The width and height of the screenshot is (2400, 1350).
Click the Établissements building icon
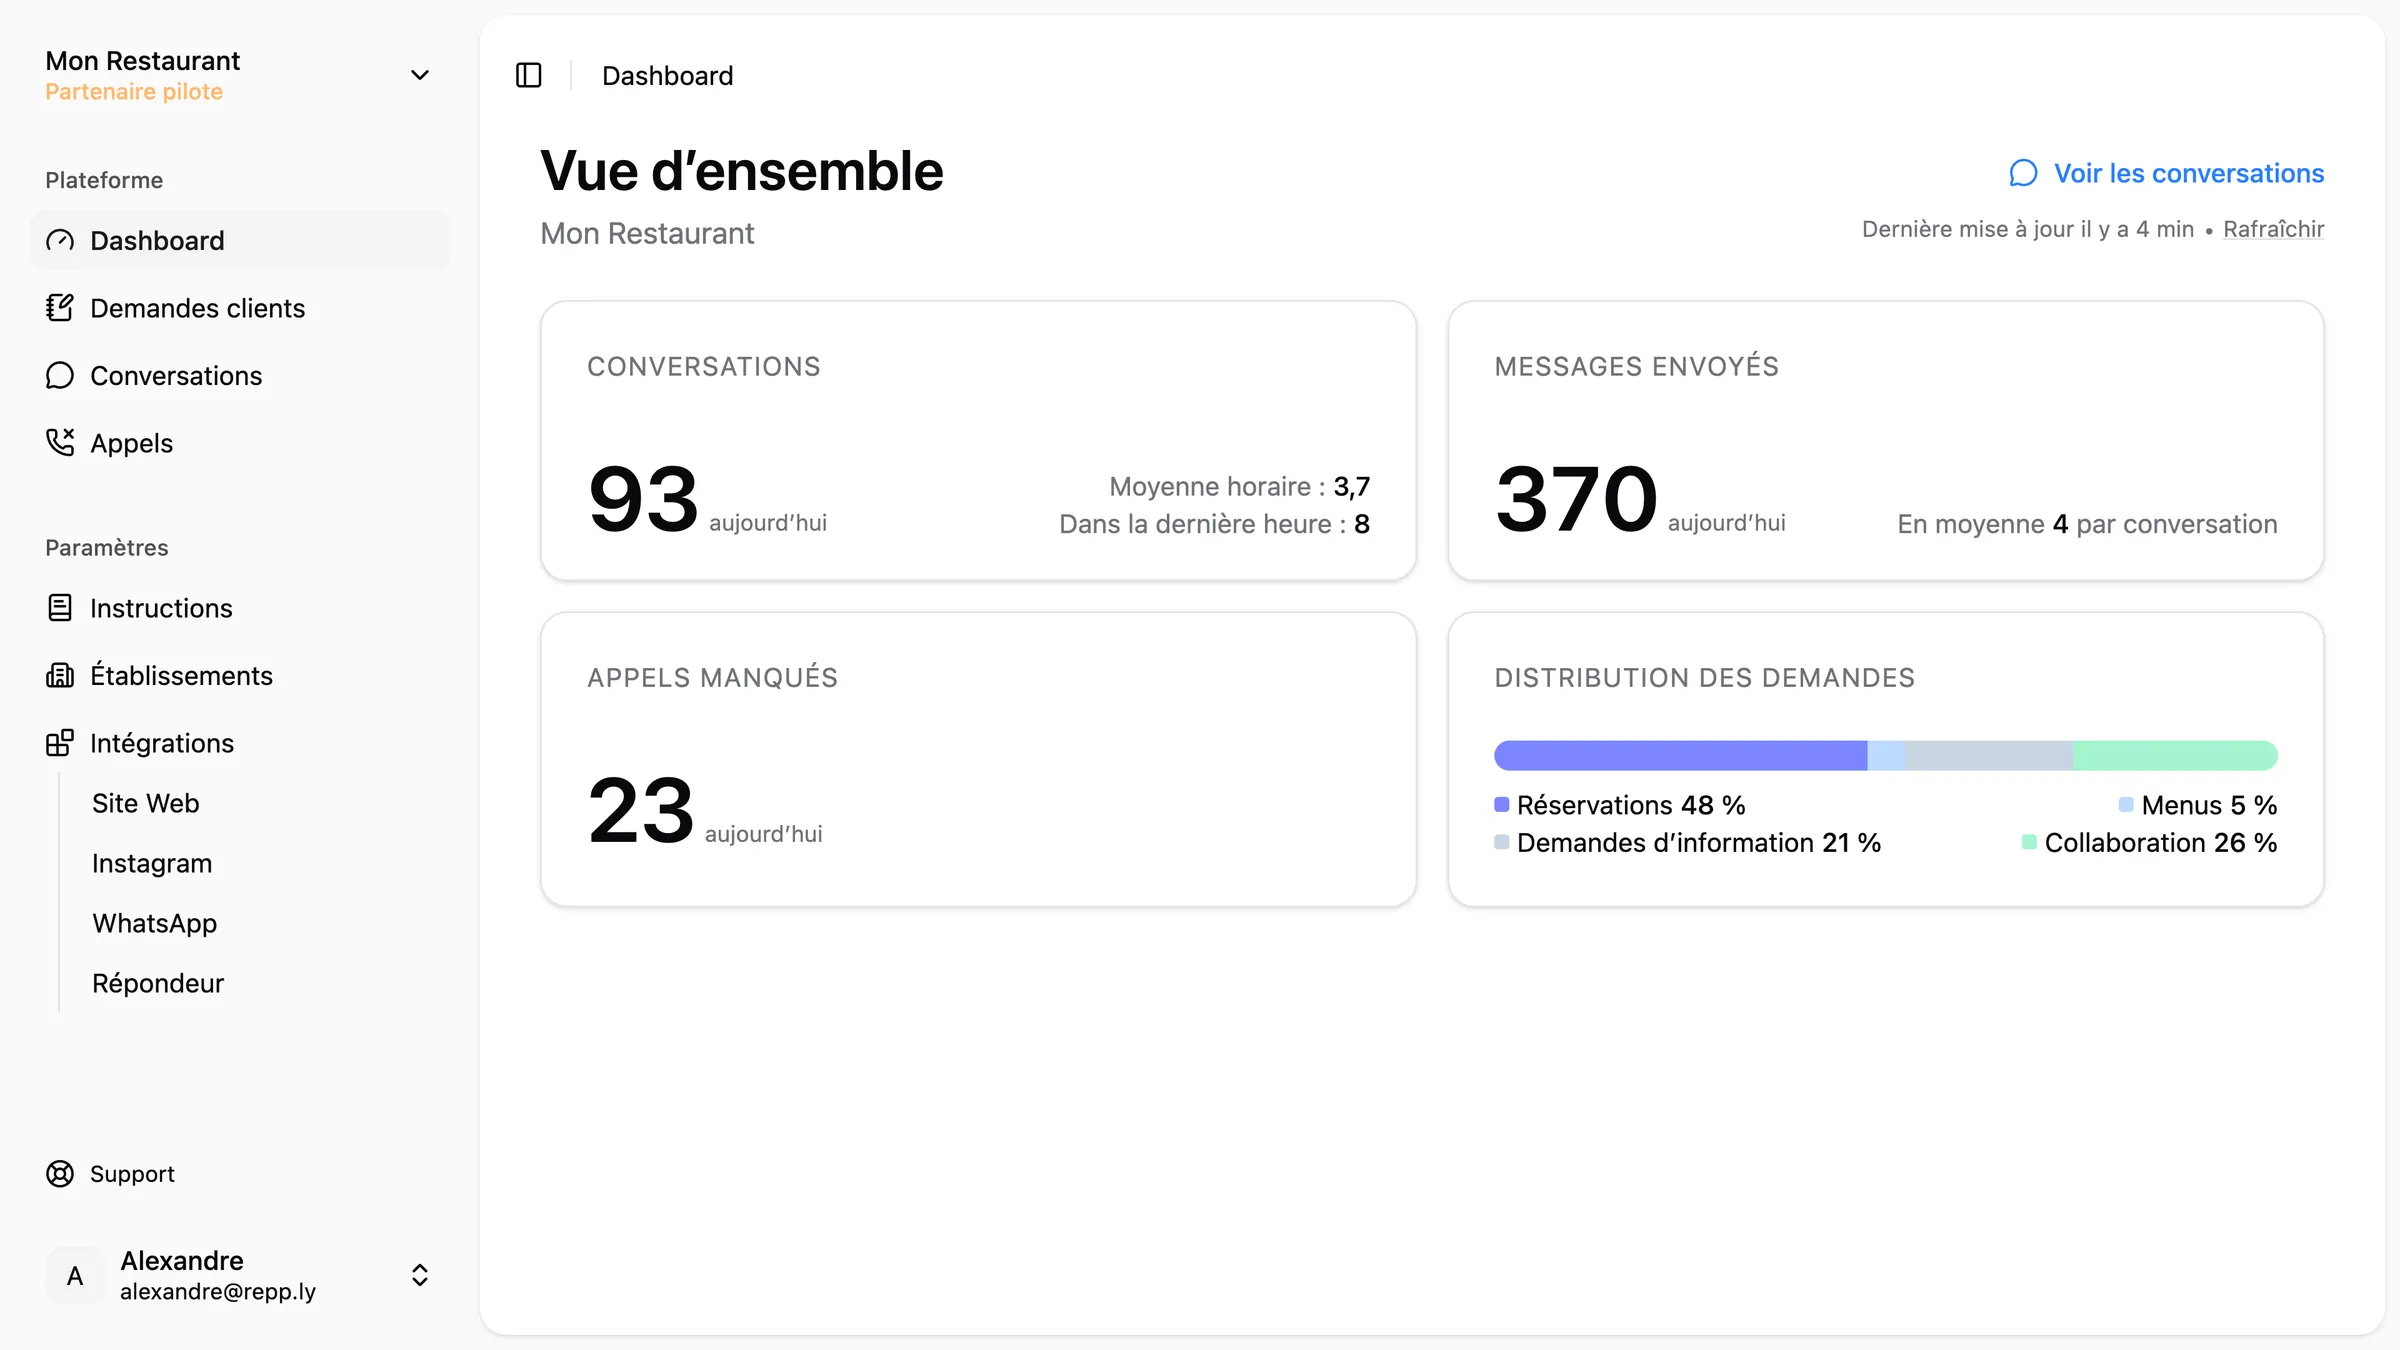60,675
